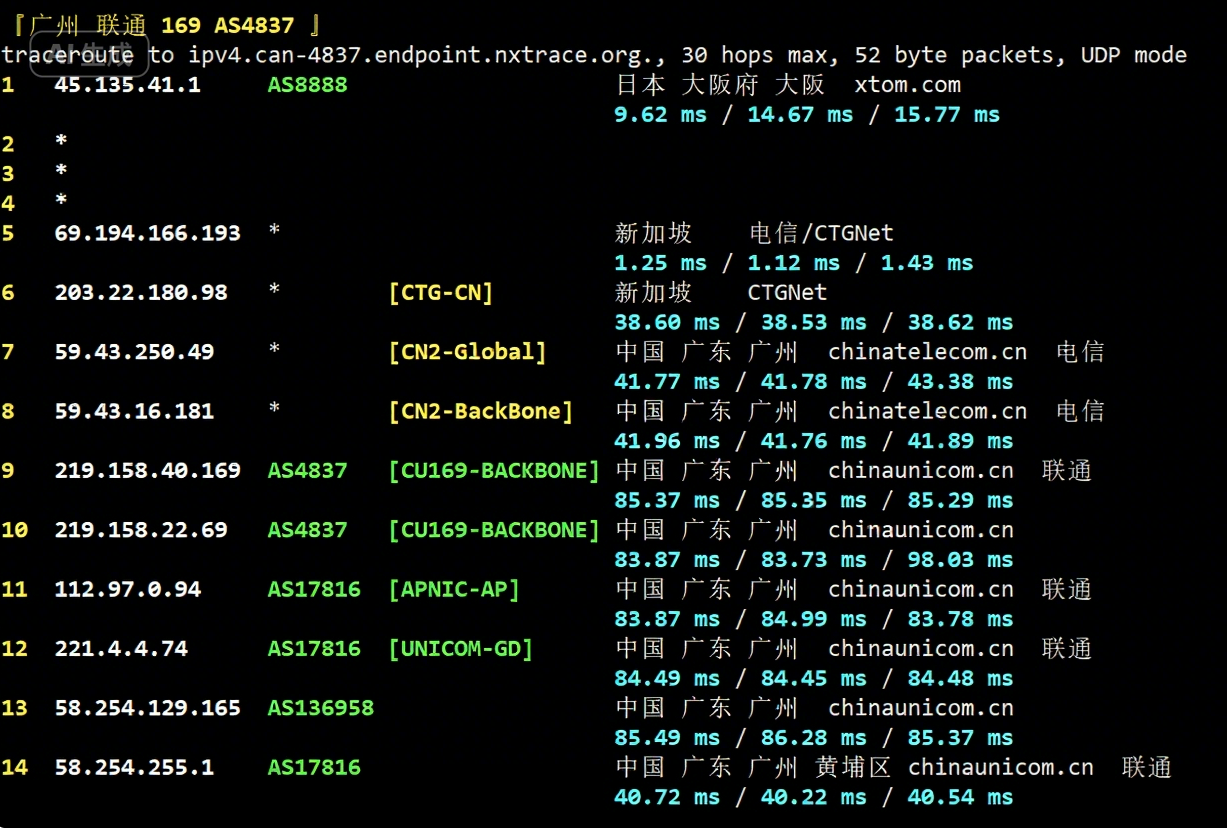
Task: Select AS4837 in hop 10 row
Action: [x=307, y=530]
